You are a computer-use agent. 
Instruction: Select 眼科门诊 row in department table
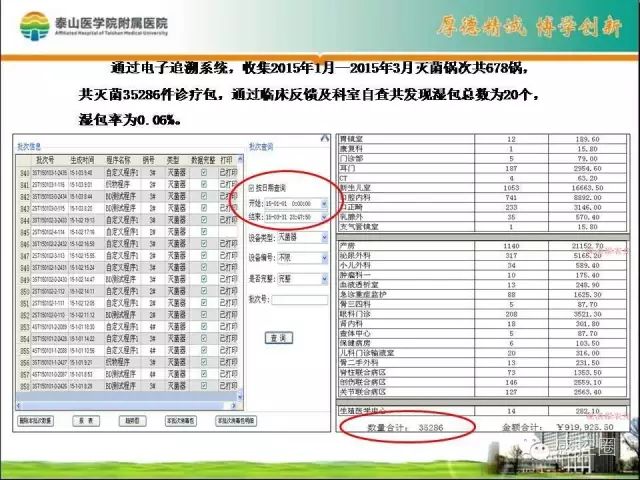coord(482,314)
